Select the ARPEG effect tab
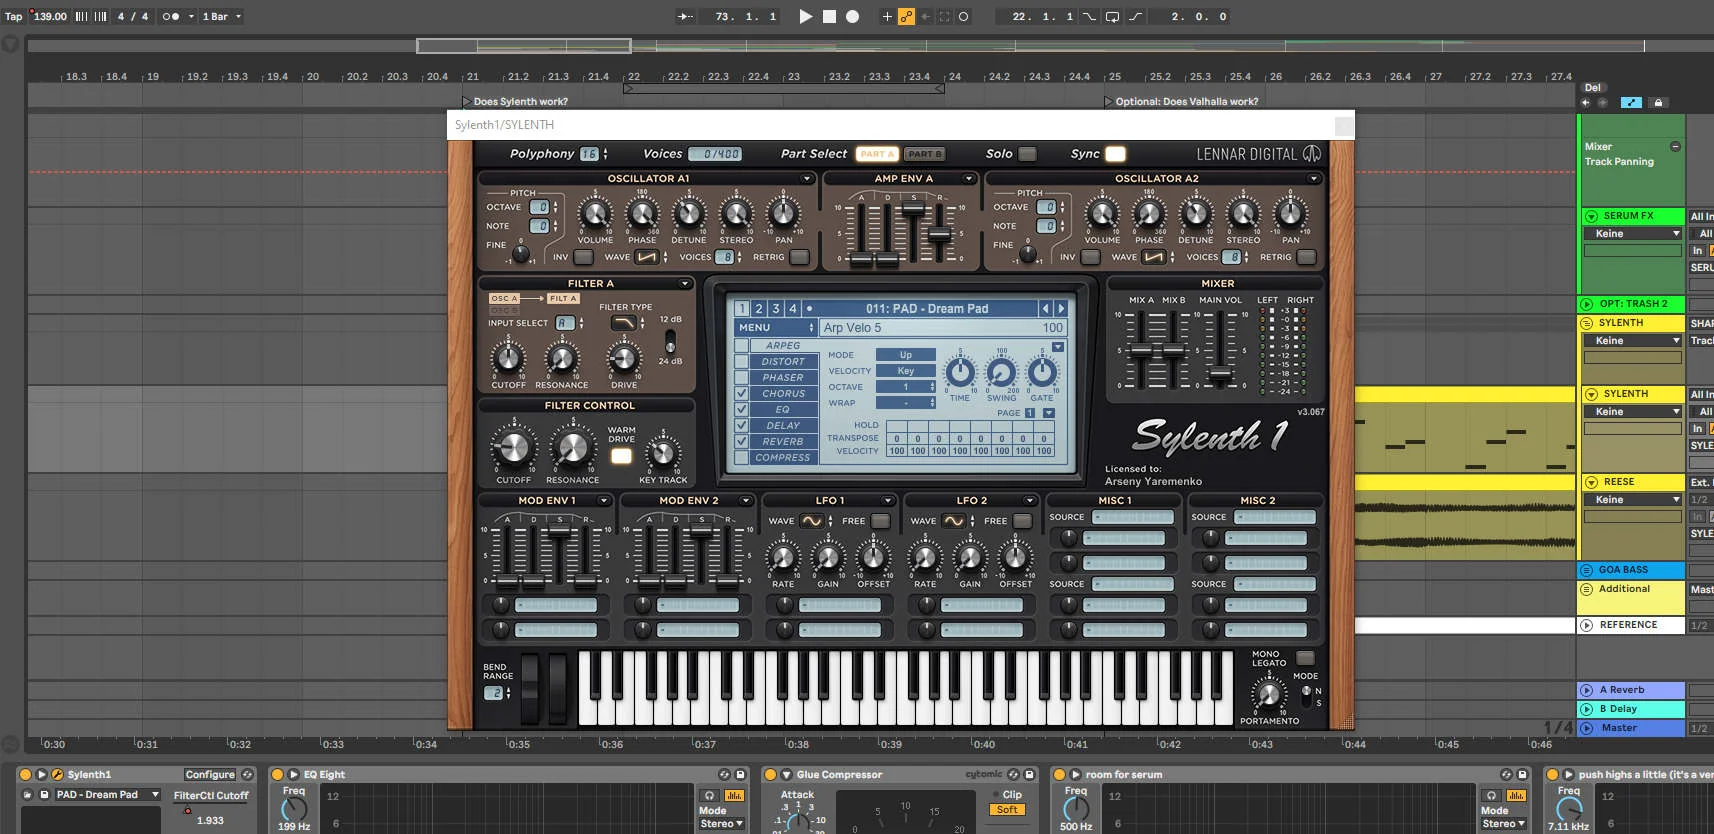Image resolution: width=1714 pixels, height=834 pixels. [x=783, y=346]
